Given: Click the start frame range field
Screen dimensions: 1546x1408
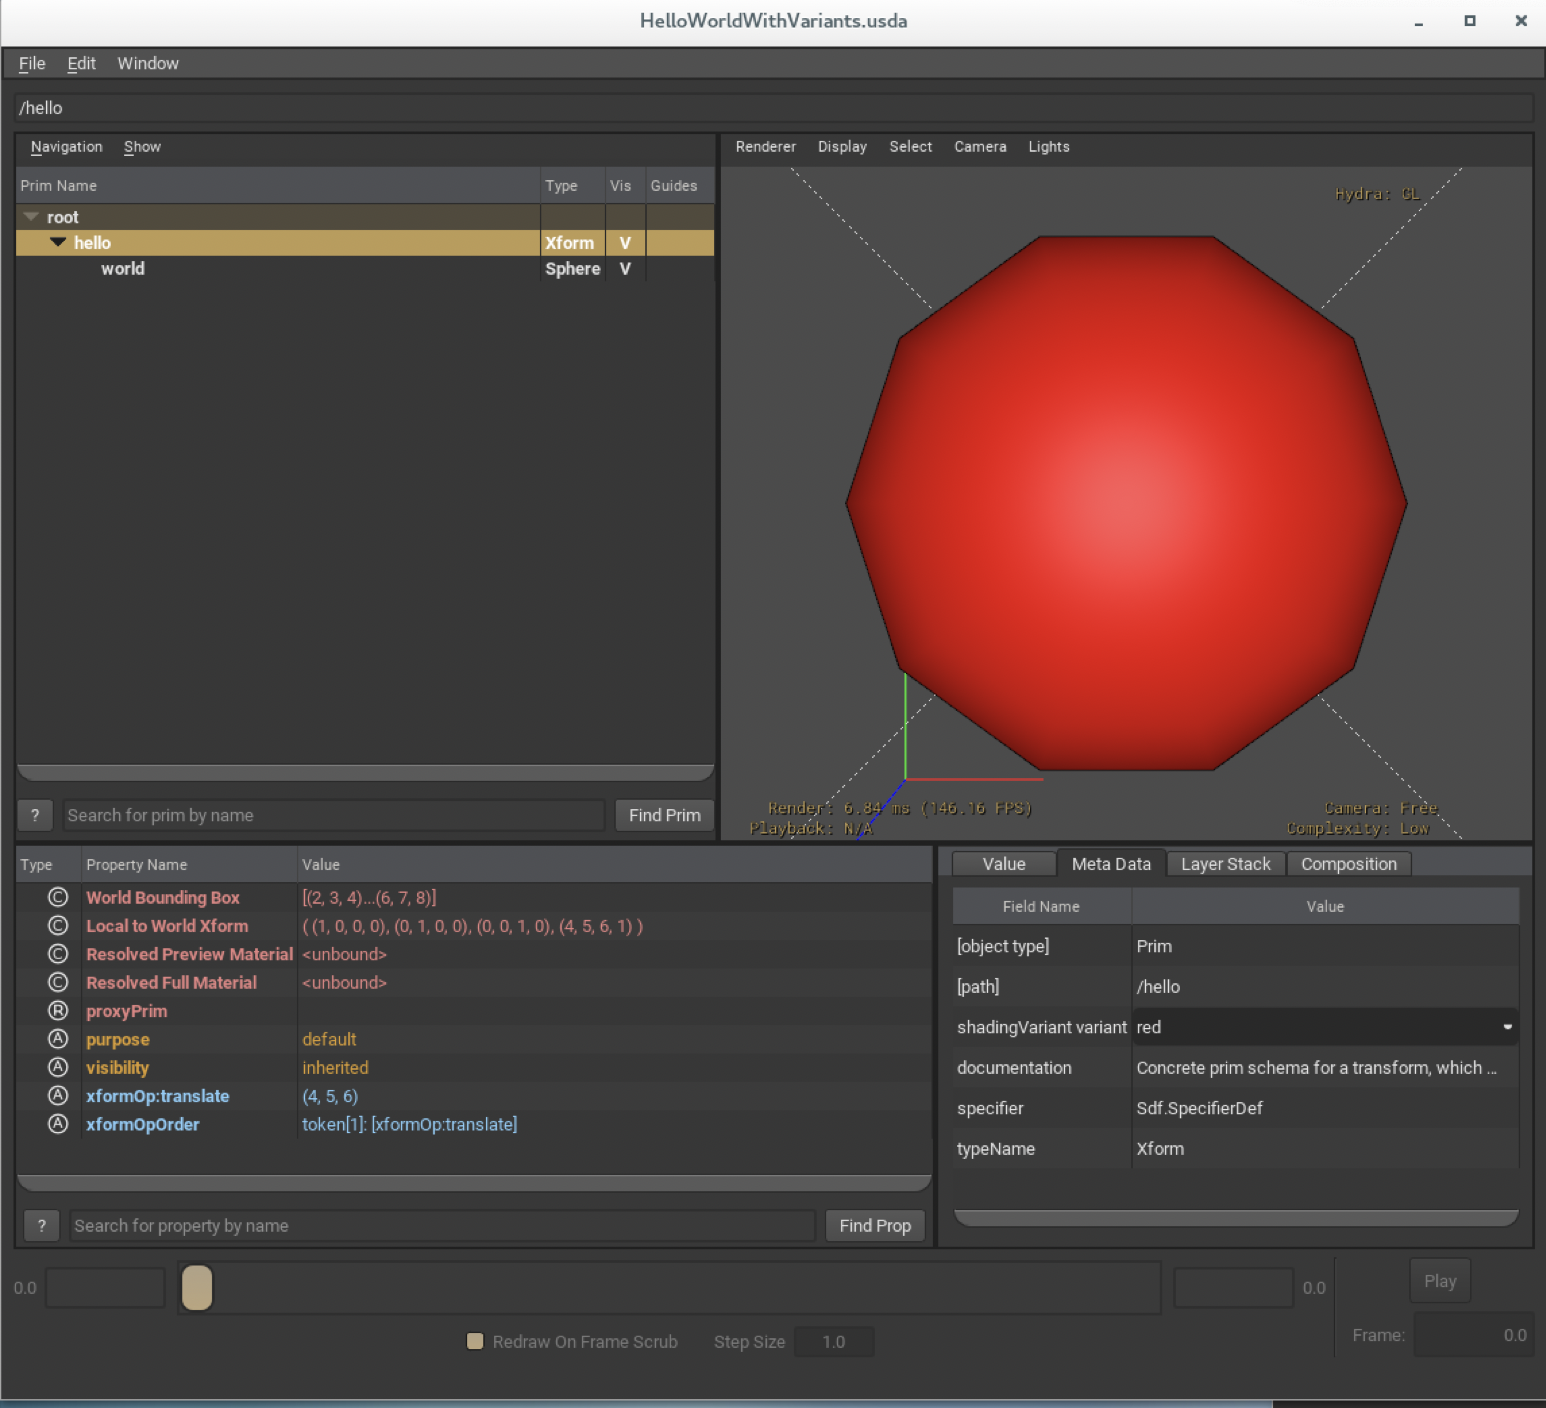Looking at the screenshot, I should coord(105,1288).
